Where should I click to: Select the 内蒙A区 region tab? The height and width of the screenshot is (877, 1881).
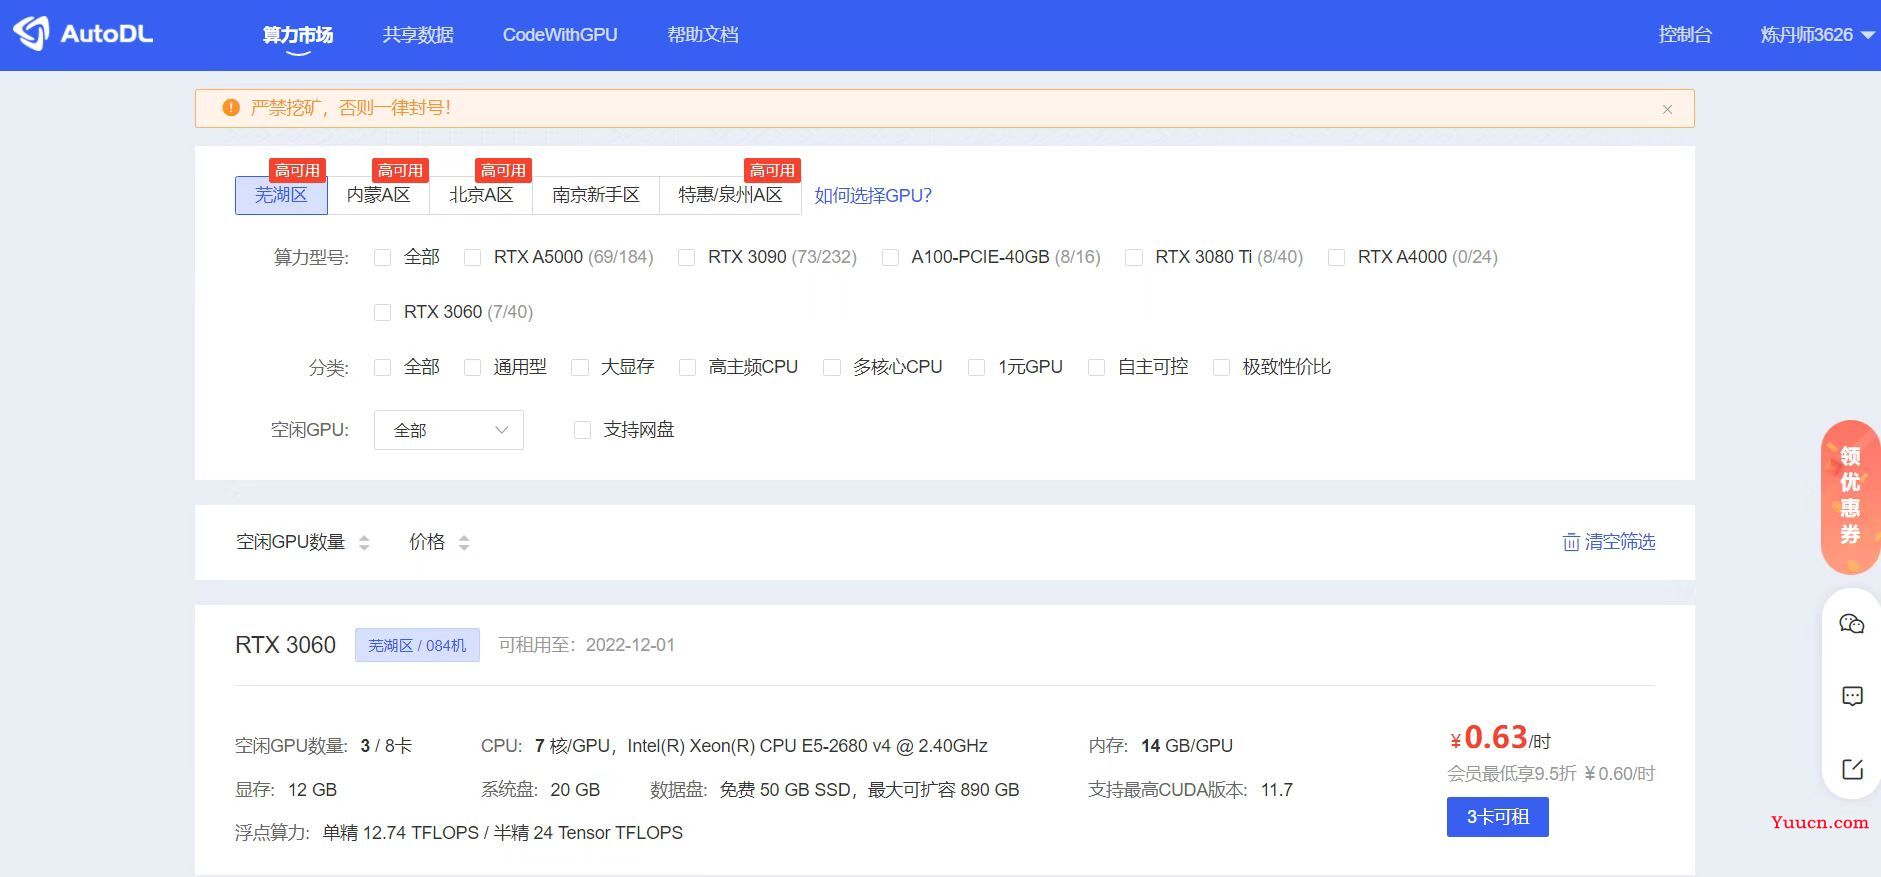(x=378, y=195)
